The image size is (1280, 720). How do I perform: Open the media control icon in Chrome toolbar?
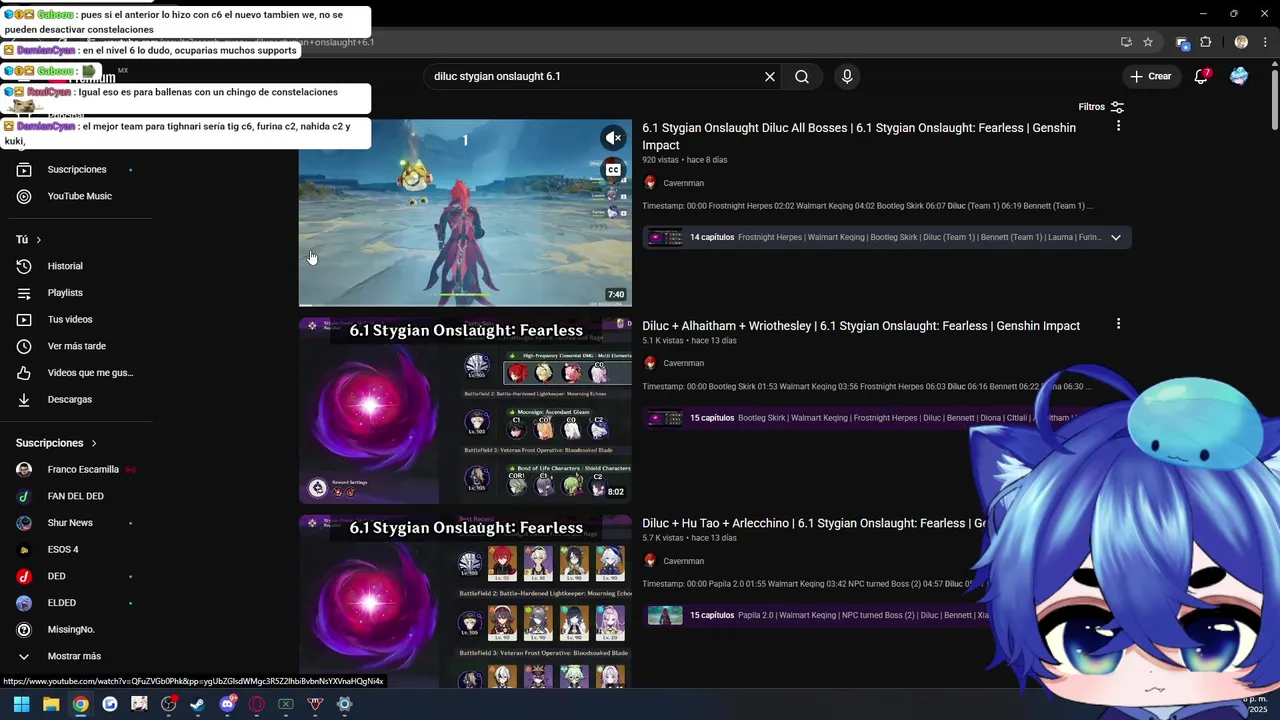click(x=1182, y=42)
